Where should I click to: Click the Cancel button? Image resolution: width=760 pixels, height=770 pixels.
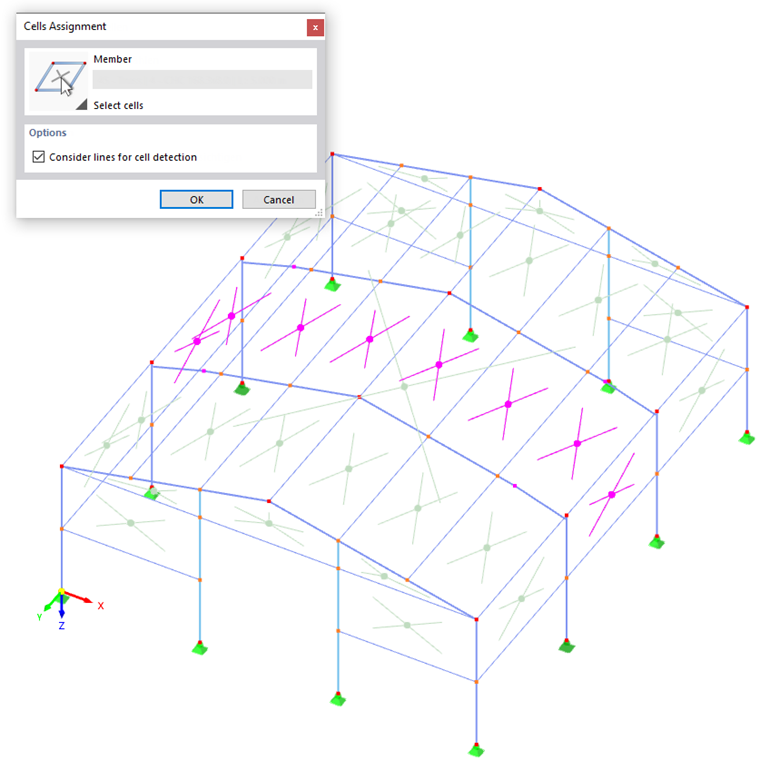click(x=279, y=199)
